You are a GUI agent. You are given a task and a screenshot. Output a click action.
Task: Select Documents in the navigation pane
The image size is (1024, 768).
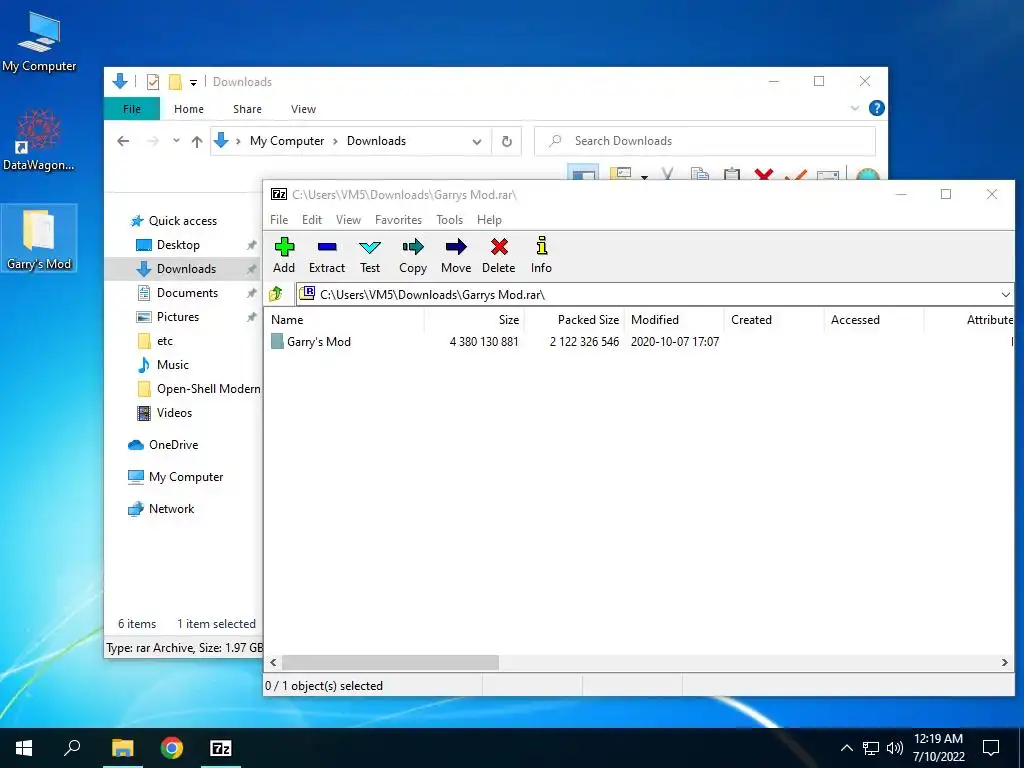tap(187, 293)
